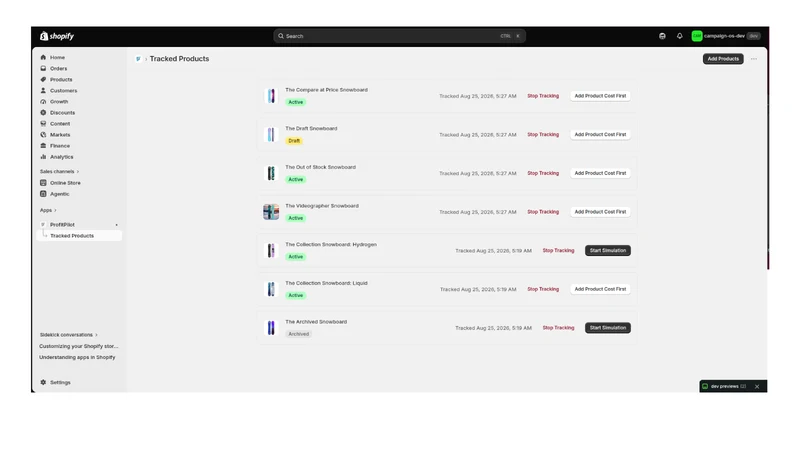The image size is (800, 450).
Task: Add product cost for Collection Snowboard: Liquid
Action: pos(600,289)
